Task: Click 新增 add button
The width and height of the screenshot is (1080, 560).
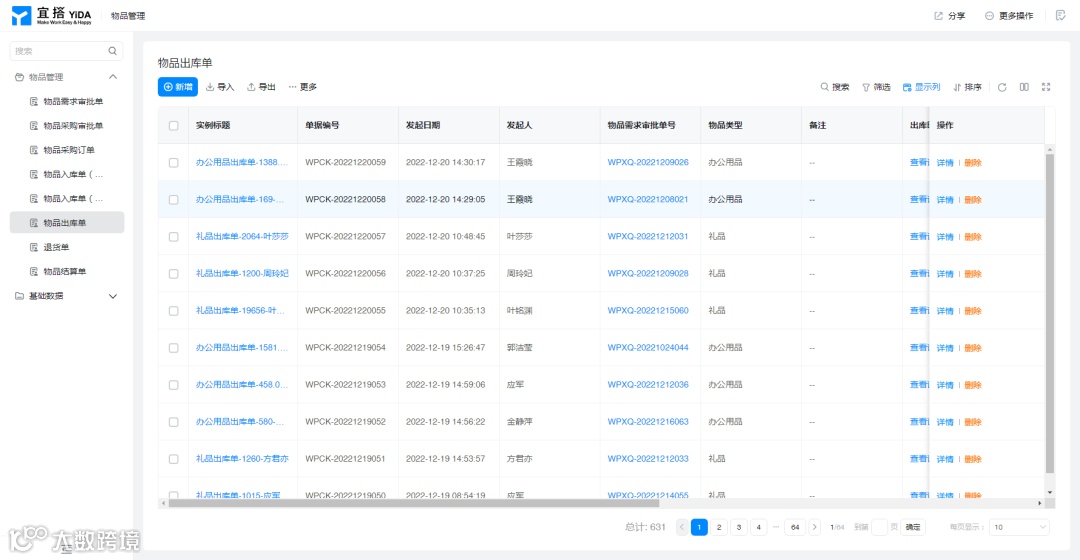Action: [x=178, y=87]
